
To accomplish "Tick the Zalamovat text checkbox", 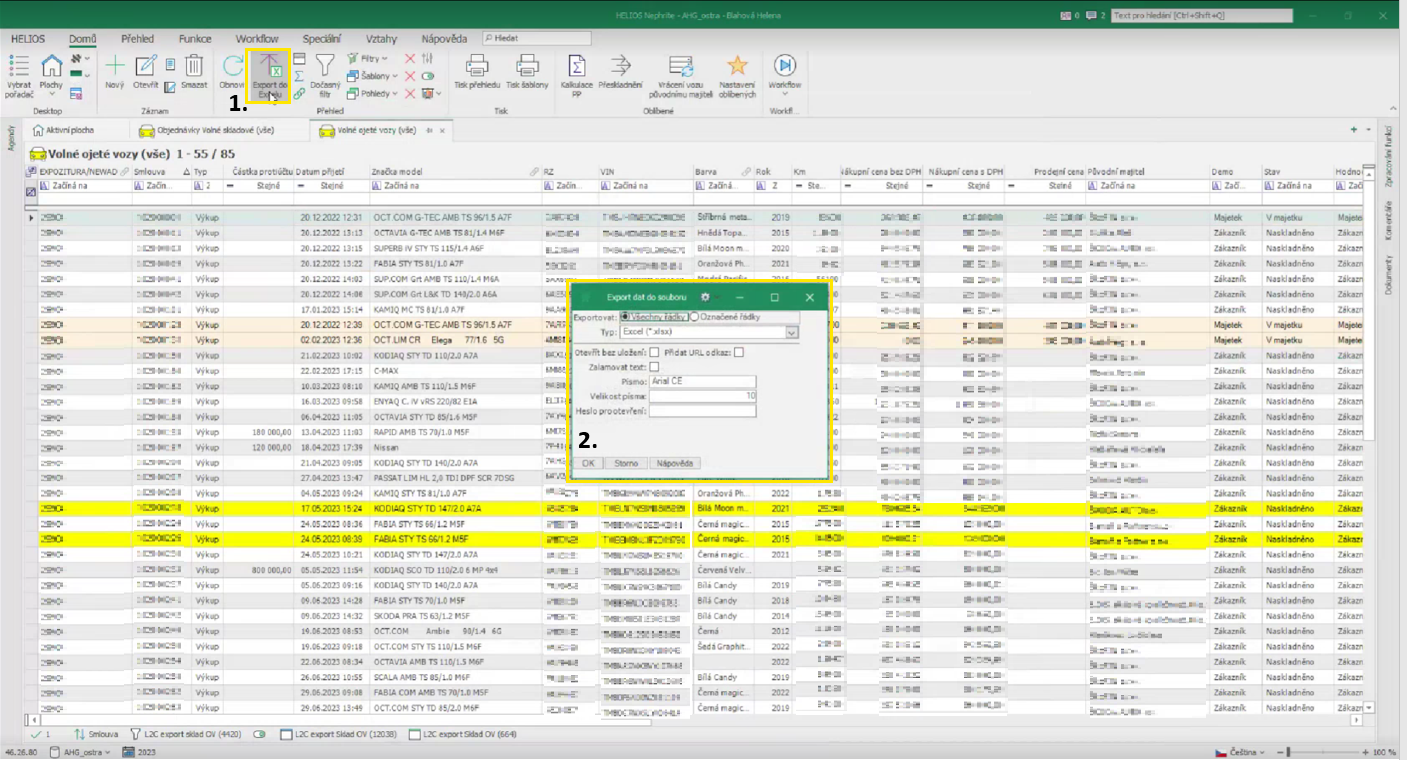I will coord(654,367).
